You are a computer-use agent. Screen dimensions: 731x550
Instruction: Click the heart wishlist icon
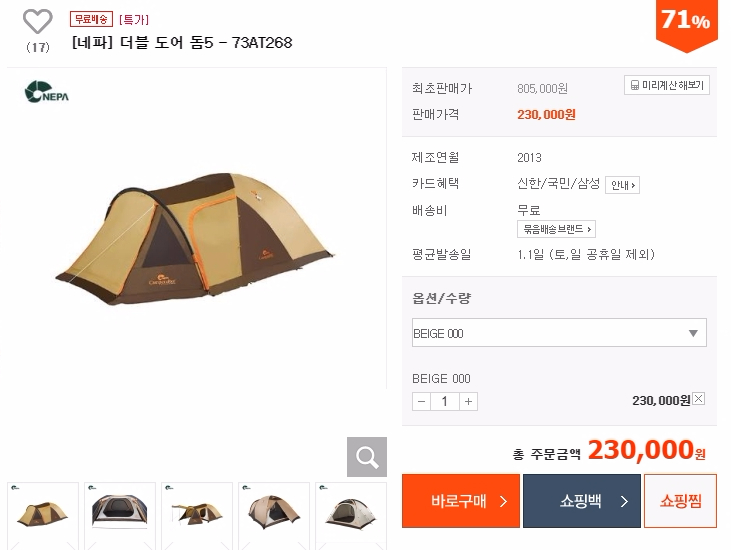pos(37,21)
